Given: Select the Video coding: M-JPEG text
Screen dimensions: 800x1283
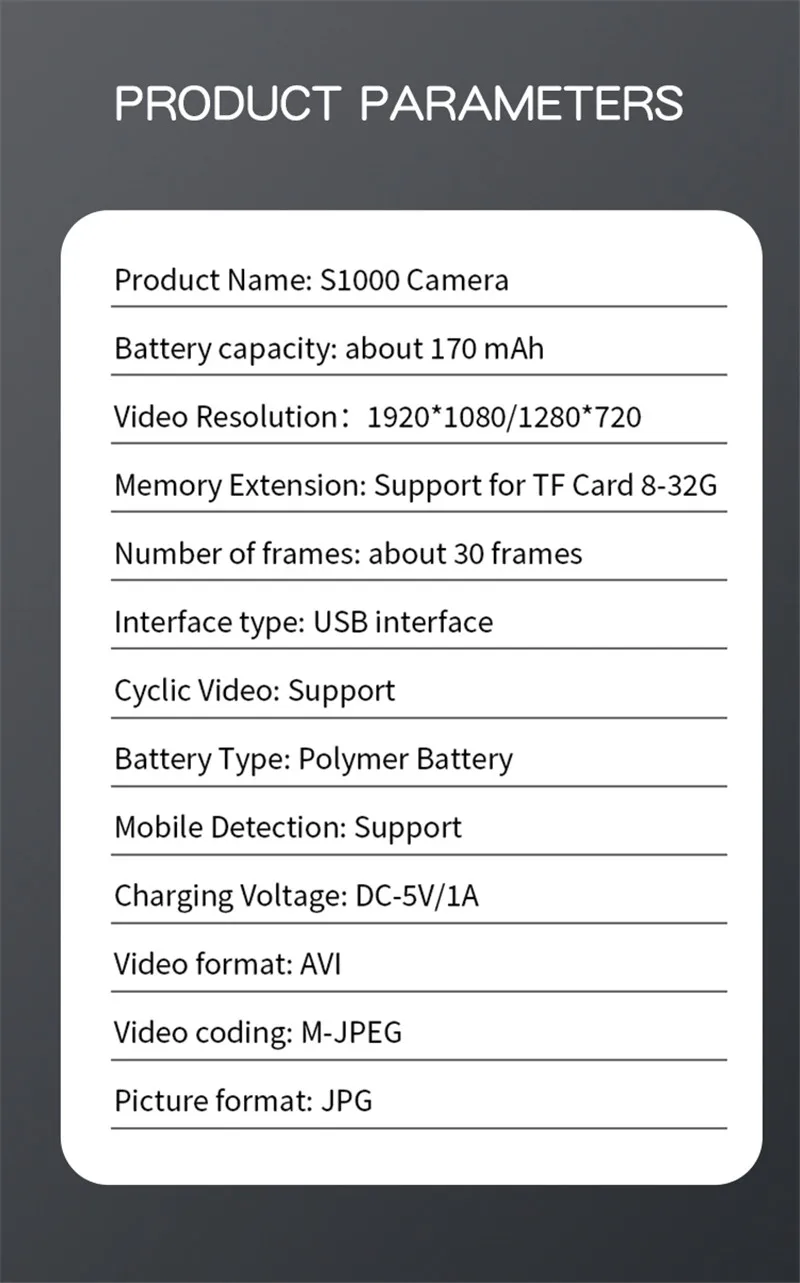Looking at the screenshot, I should pyautogui.click(x=258, y=1033).
